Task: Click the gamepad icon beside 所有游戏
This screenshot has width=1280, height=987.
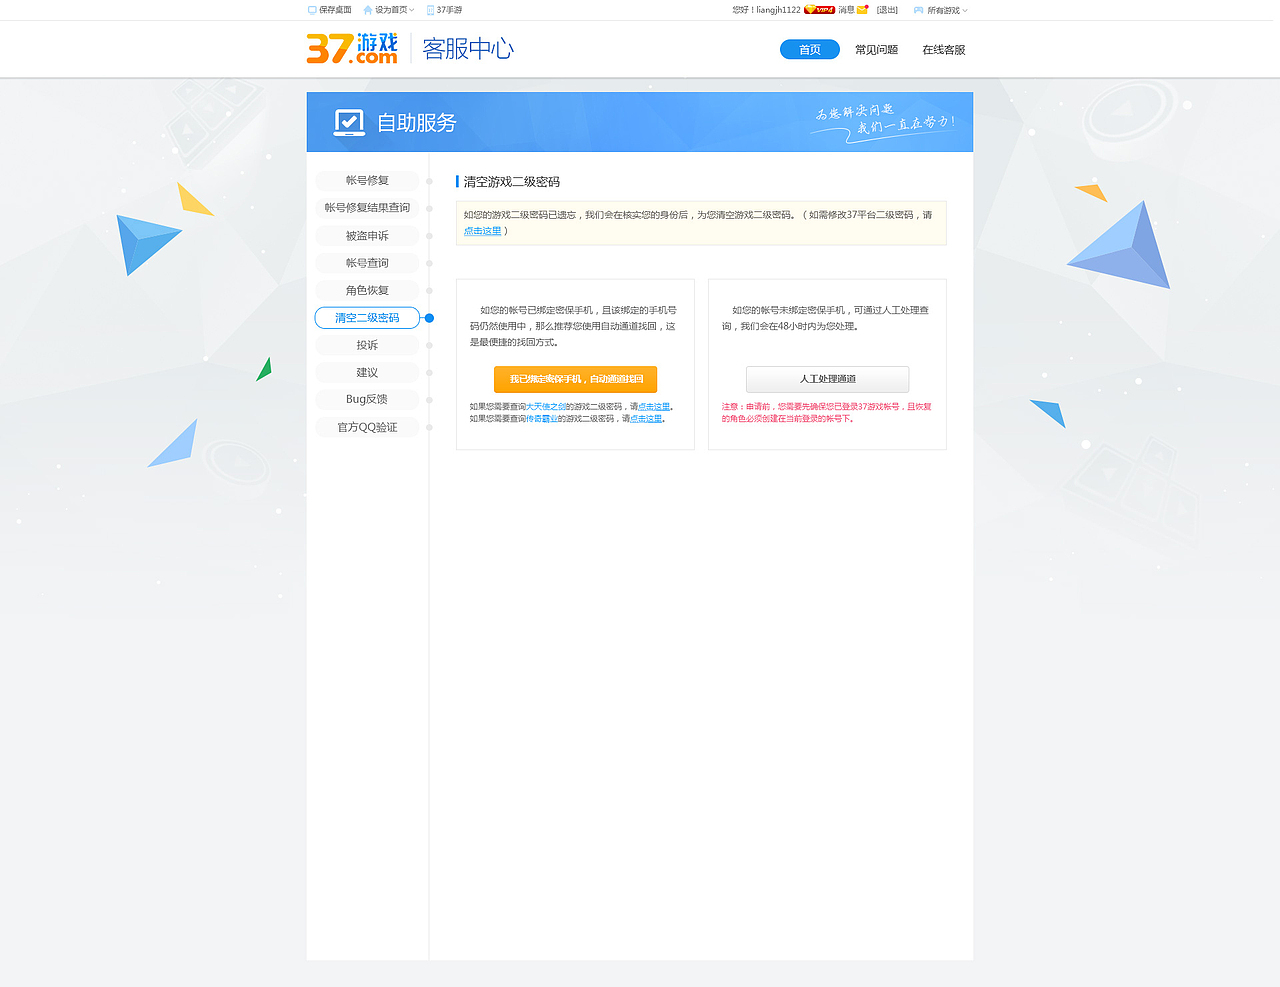Action: [918, 10]
